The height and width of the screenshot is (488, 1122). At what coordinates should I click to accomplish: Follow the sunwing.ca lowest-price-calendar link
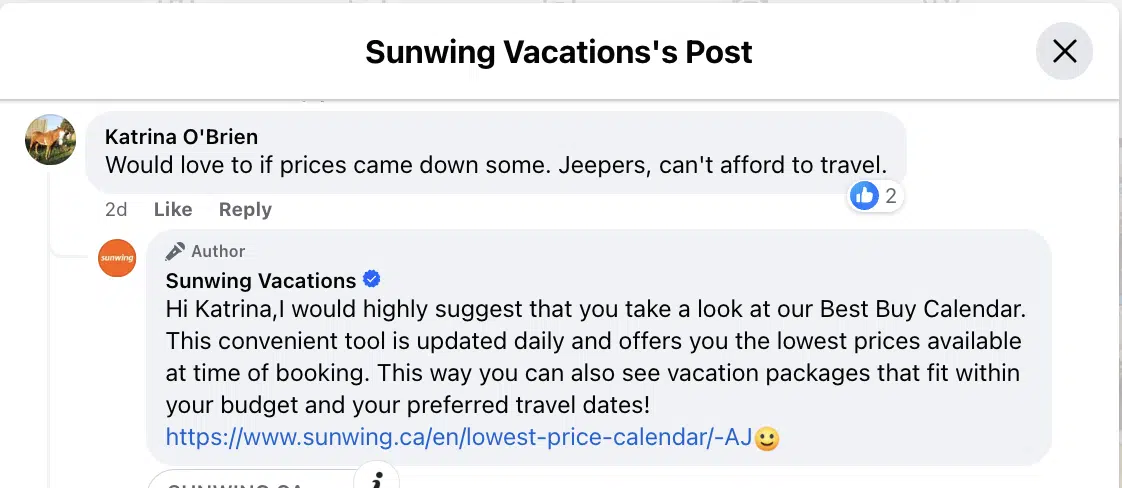tap(457, 437)
